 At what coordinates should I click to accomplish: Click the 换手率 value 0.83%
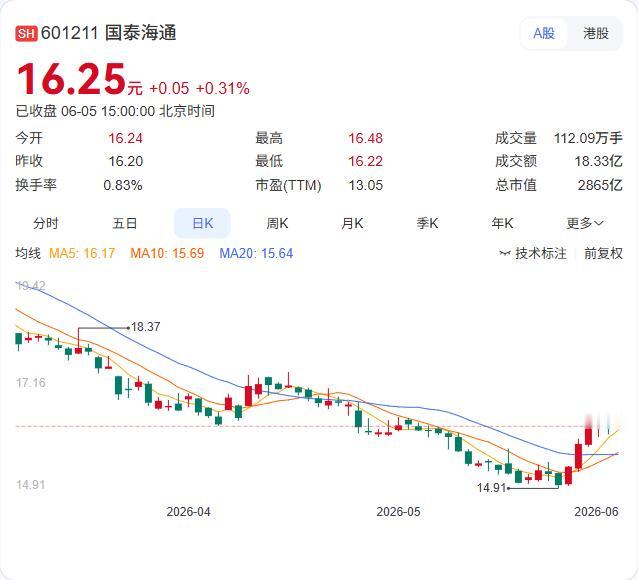pyautogui.click(x=122, y=185)
